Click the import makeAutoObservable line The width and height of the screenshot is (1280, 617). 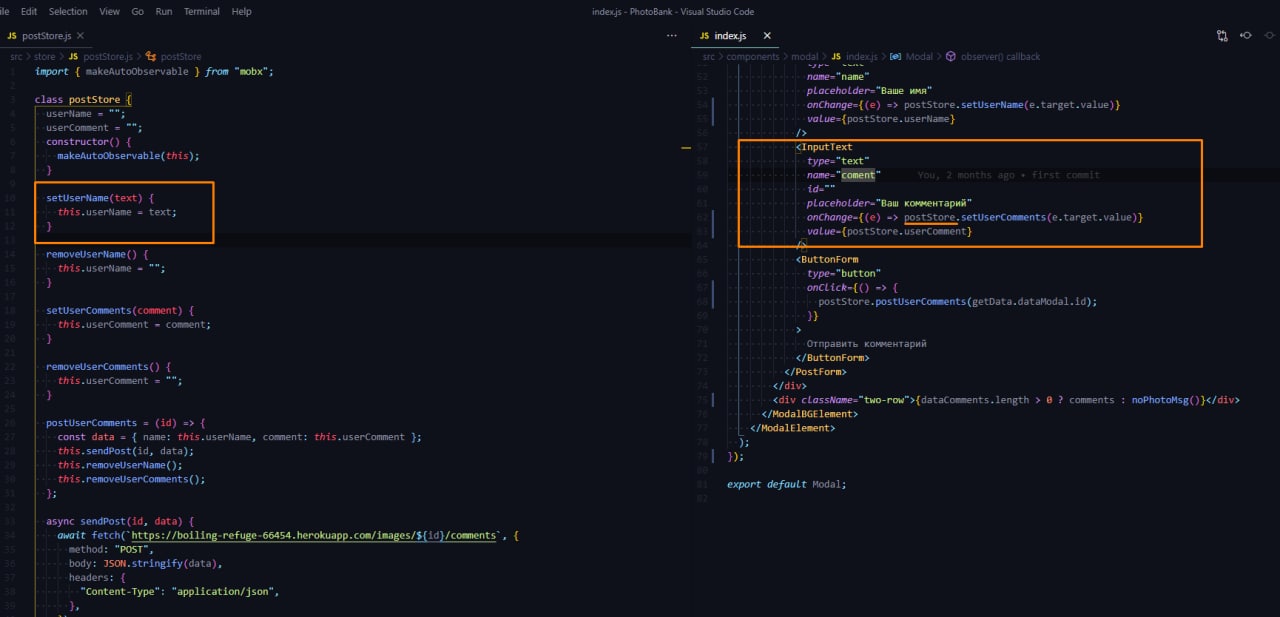click(154, 71)
